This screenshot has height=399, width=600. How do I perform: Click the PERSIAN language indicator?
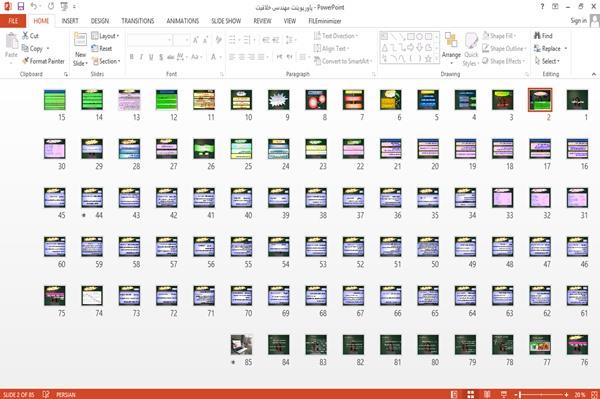click(x=65, y=394)
